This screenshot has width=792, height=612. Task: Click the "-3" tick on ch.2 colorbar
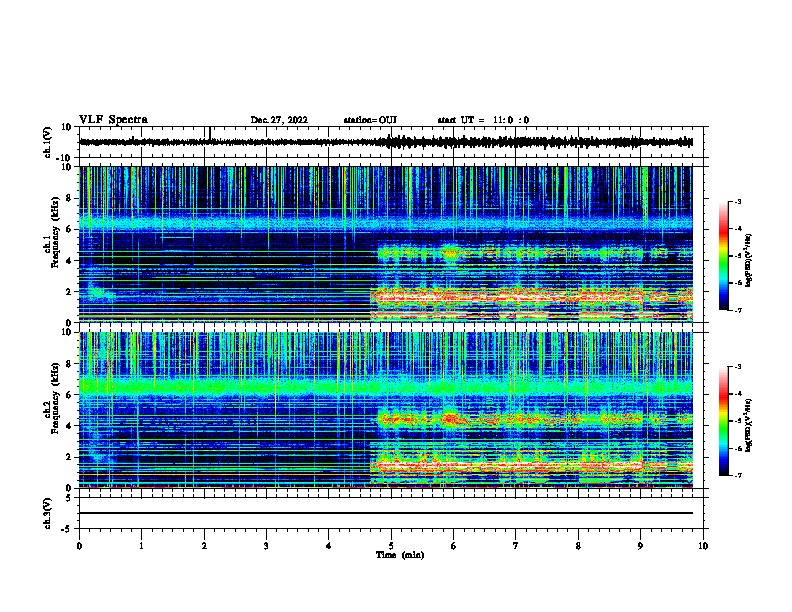point(737,367)
